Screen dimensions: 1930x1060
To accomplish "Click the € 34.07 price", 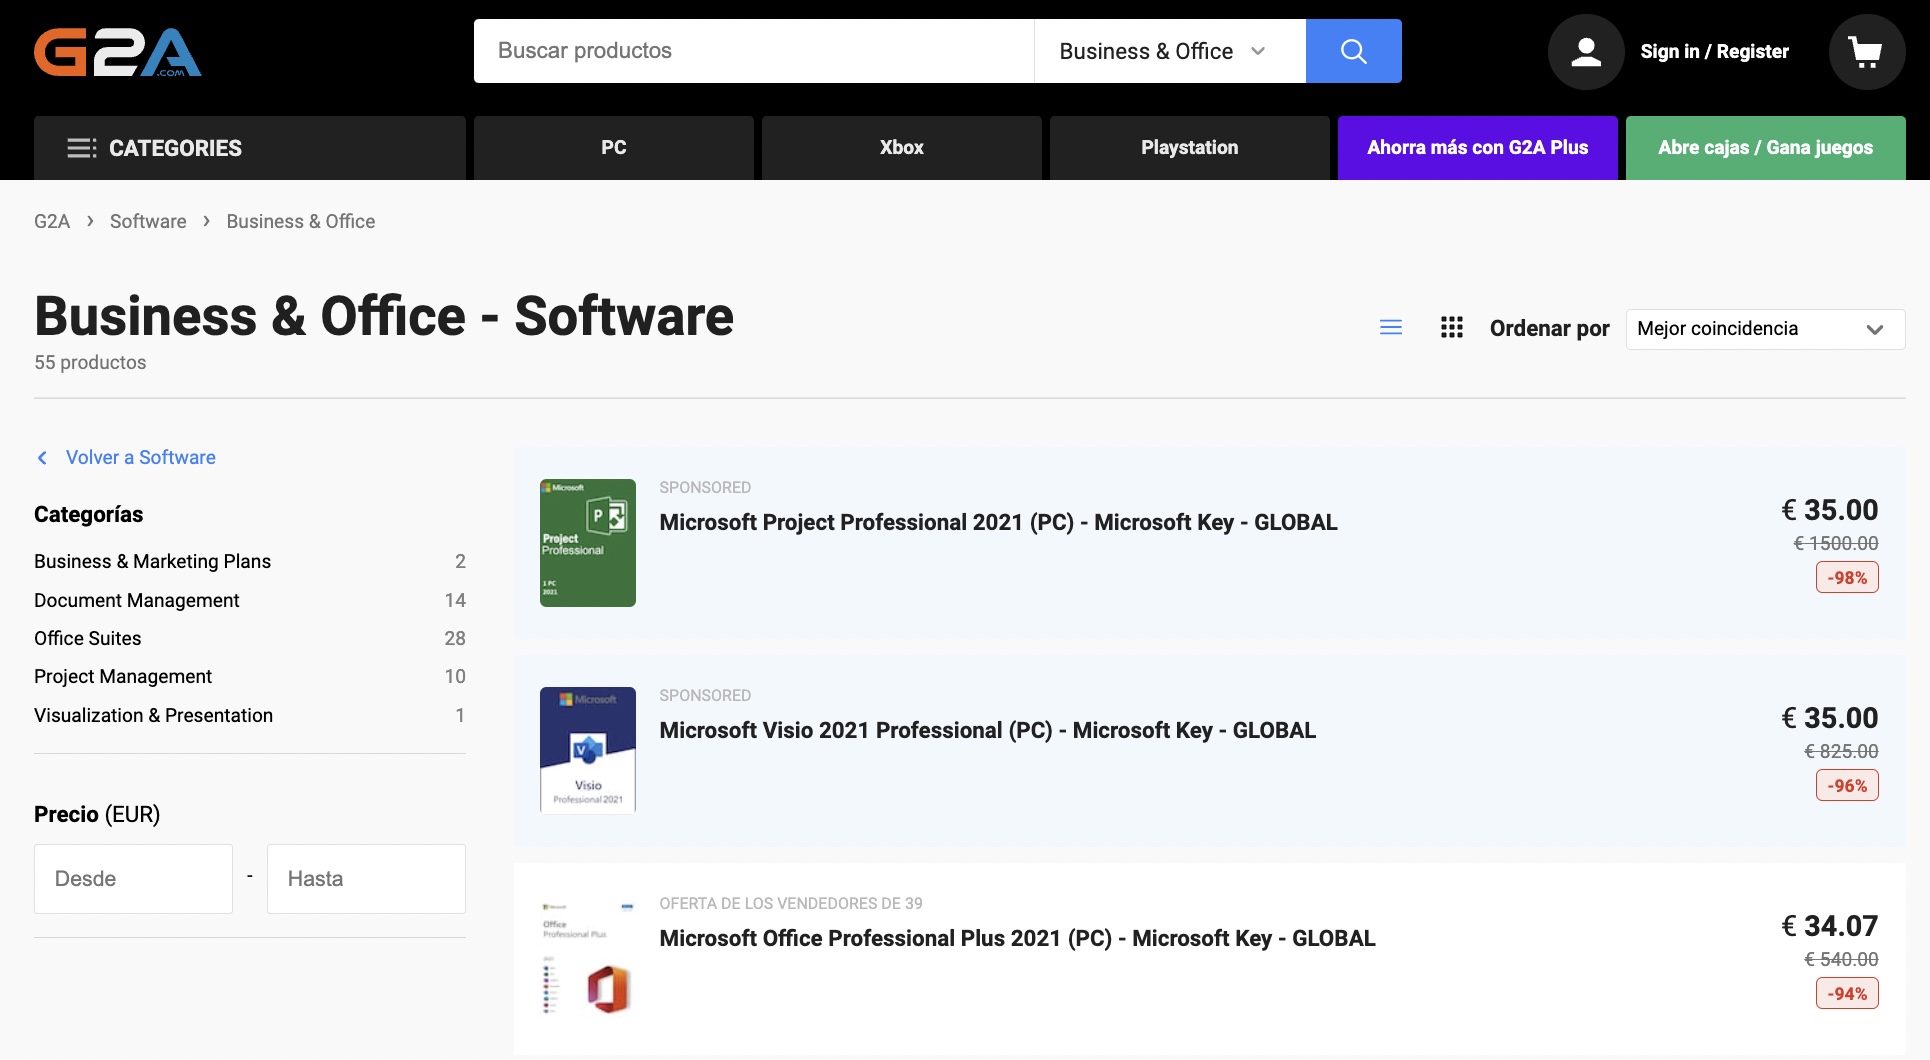I will pyautogui.click(x=1830, y=926).
